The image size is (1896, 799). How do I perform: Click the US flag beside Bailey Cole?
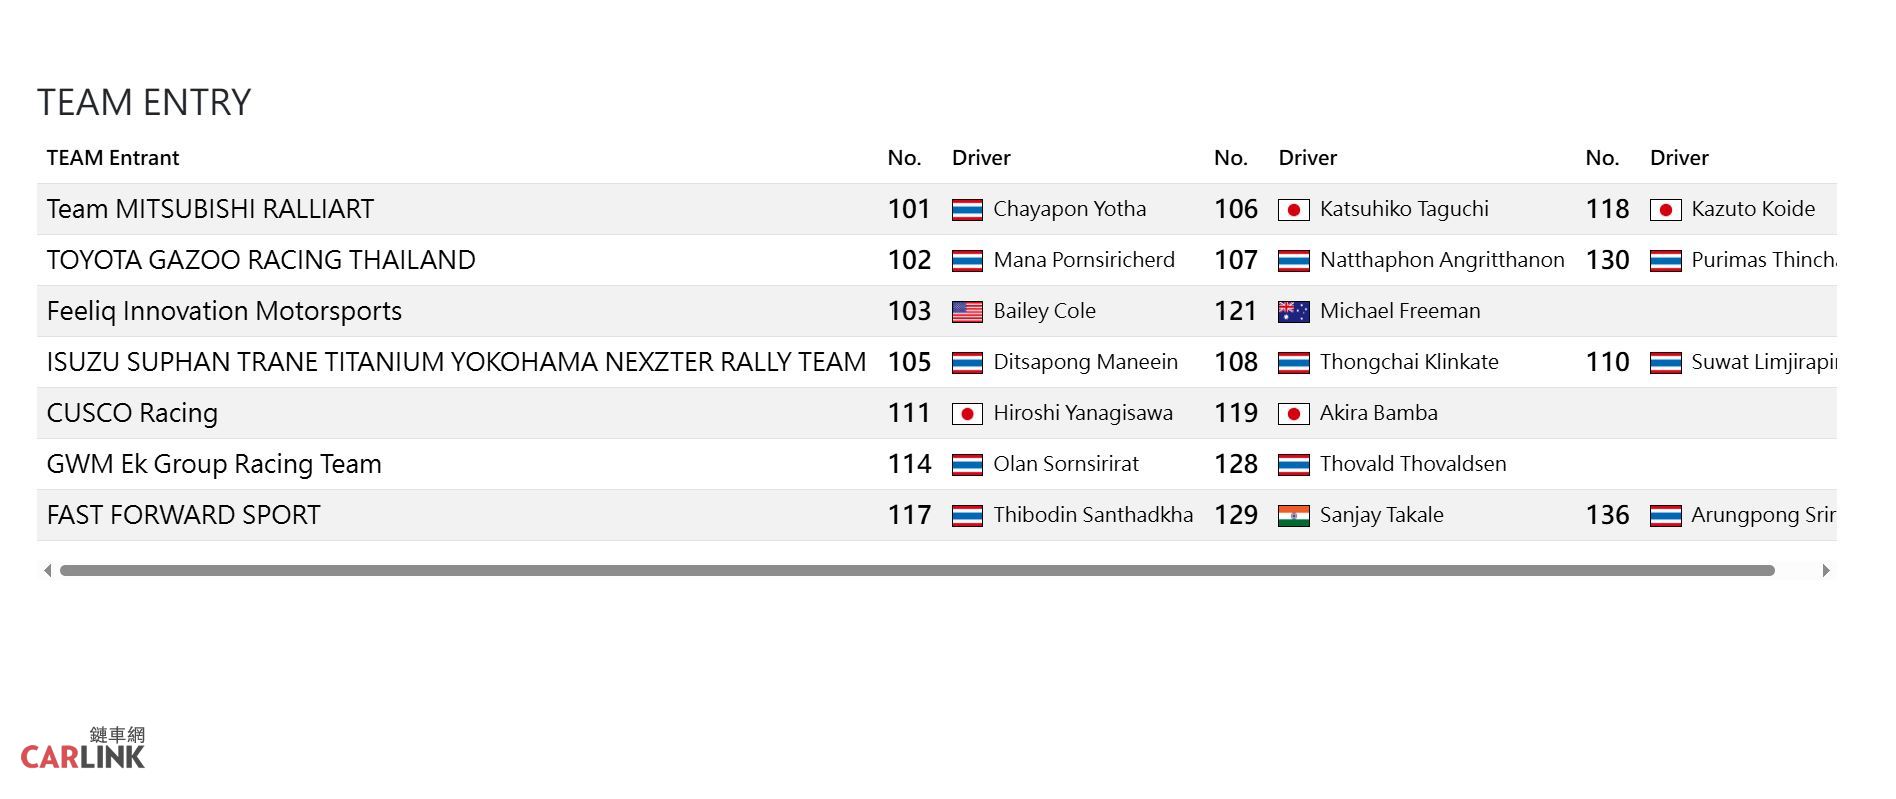[x=967, y=312]
